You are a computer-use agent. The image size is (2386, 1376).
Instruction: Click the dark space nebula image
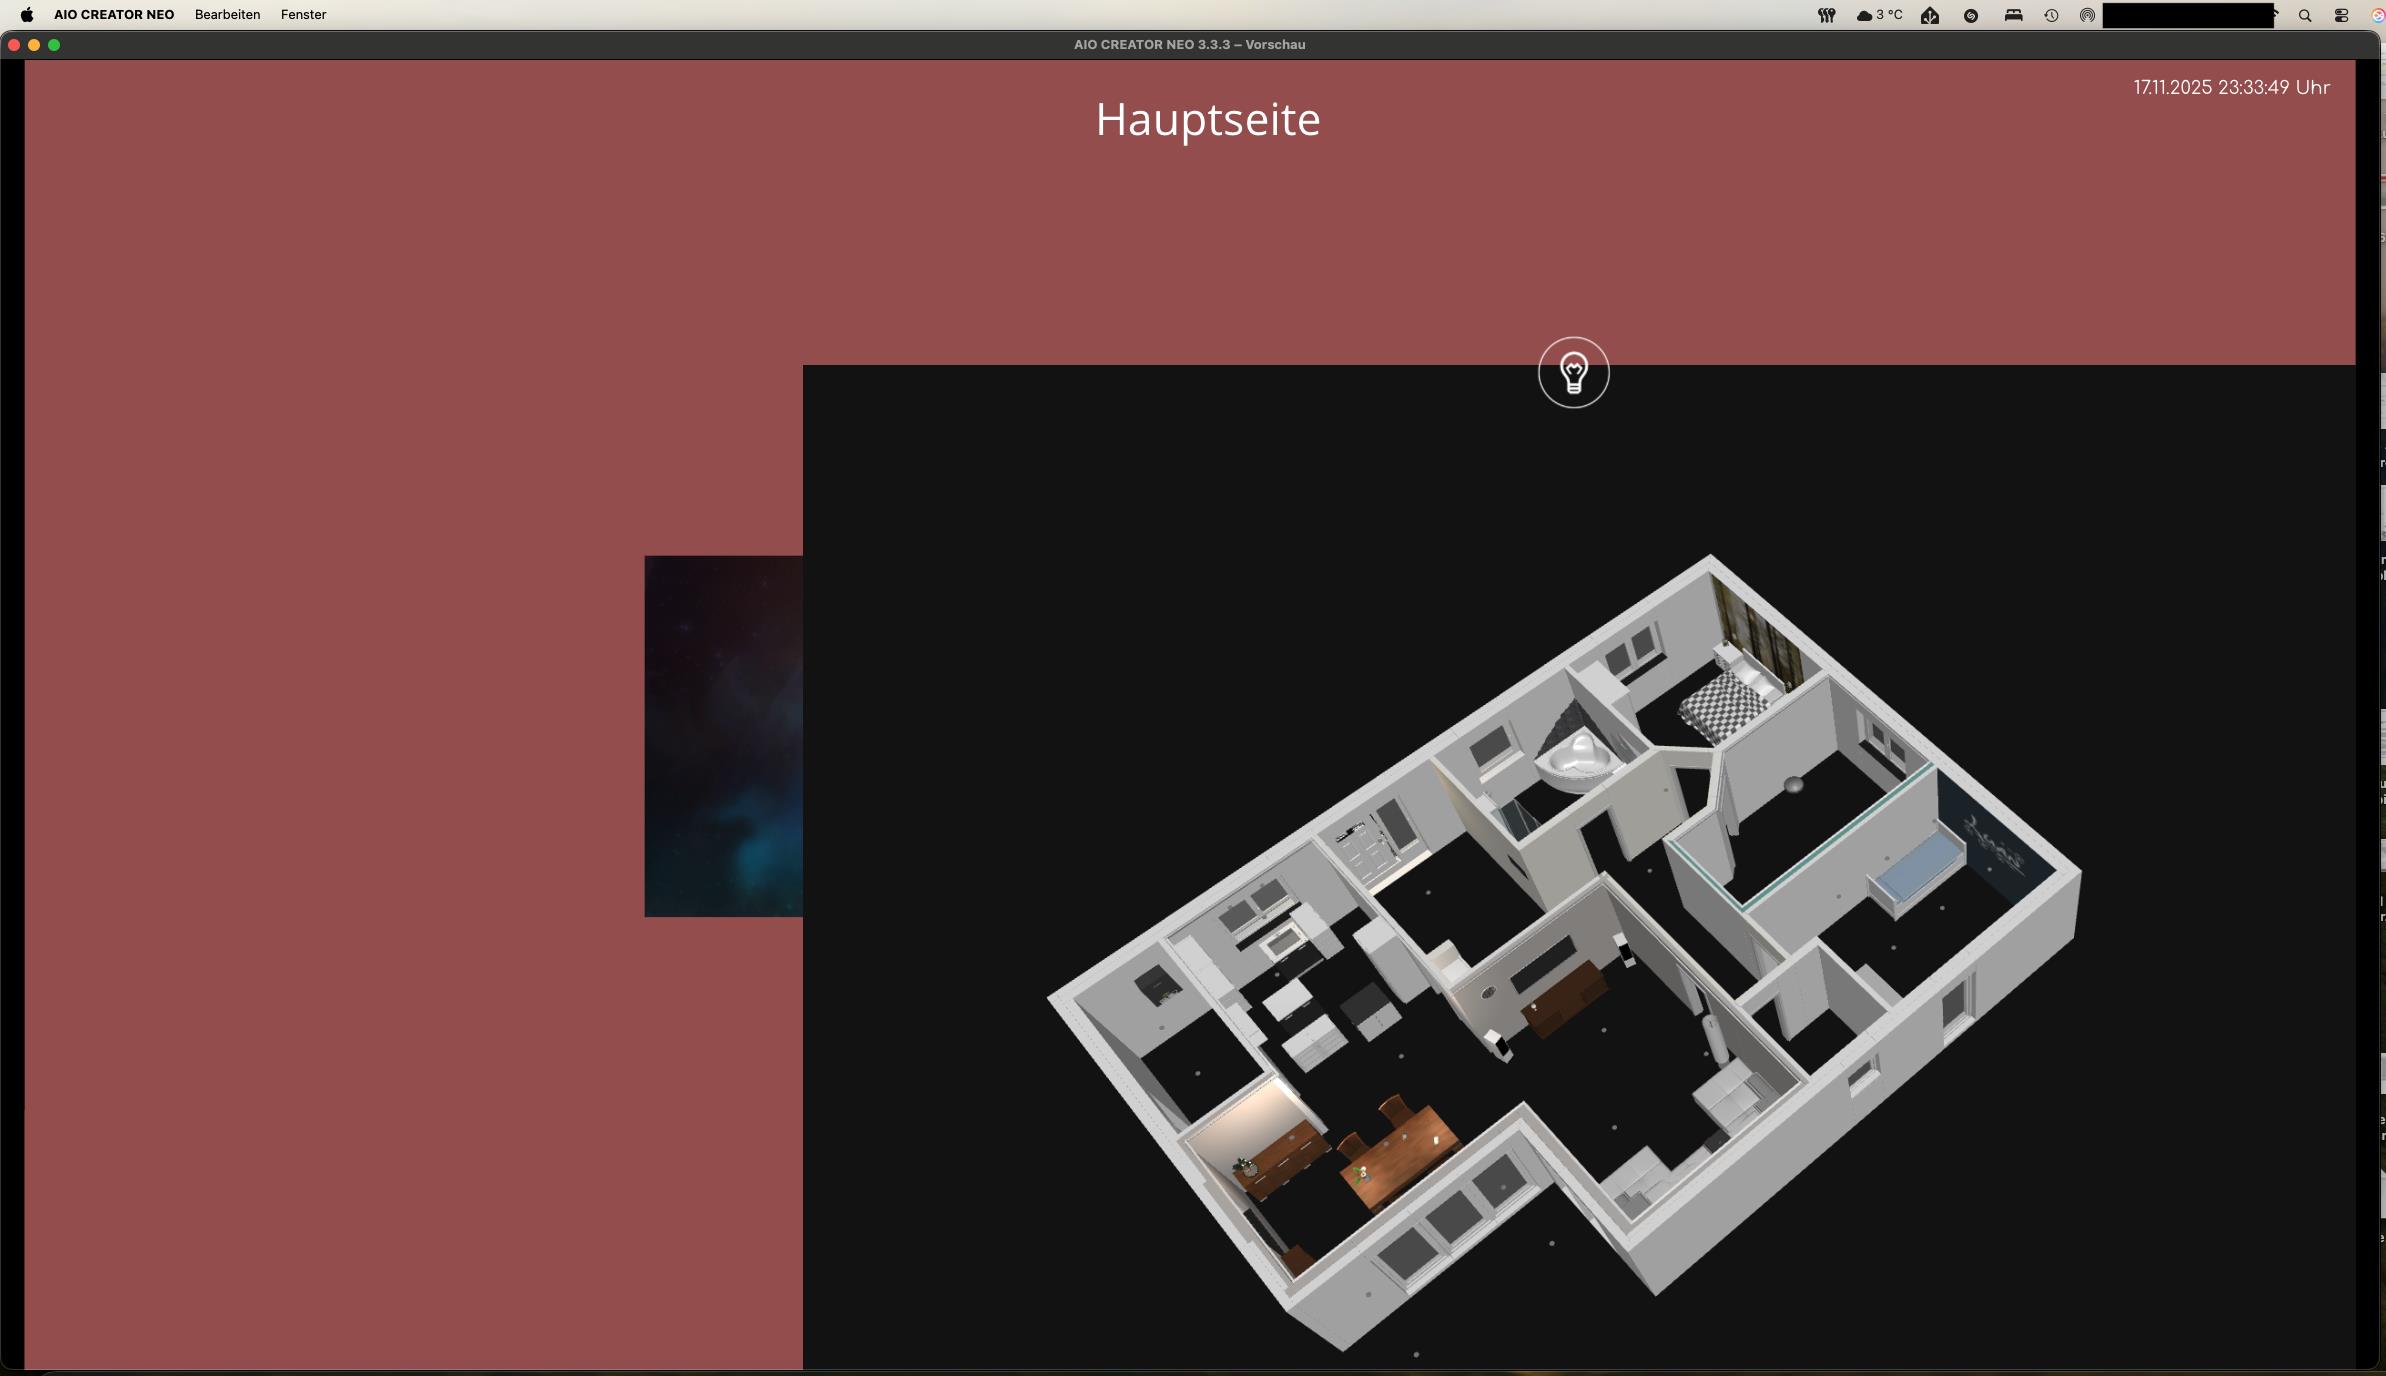point(723,736)
